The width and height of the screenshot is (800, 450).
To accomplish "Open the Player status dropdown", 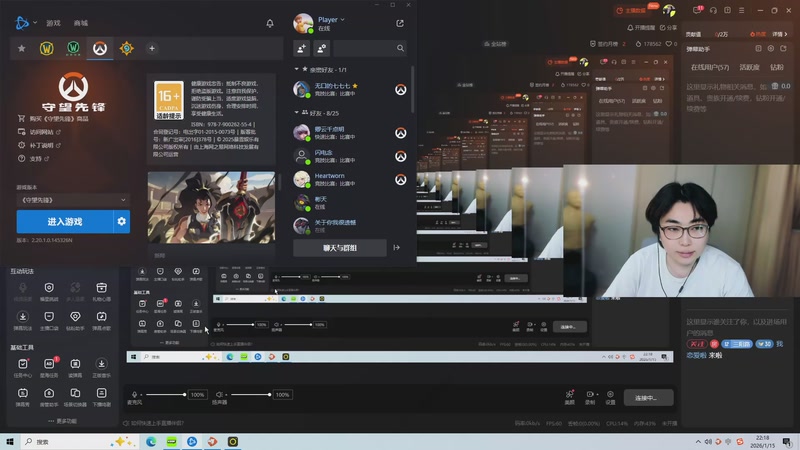I will [331, 19].
